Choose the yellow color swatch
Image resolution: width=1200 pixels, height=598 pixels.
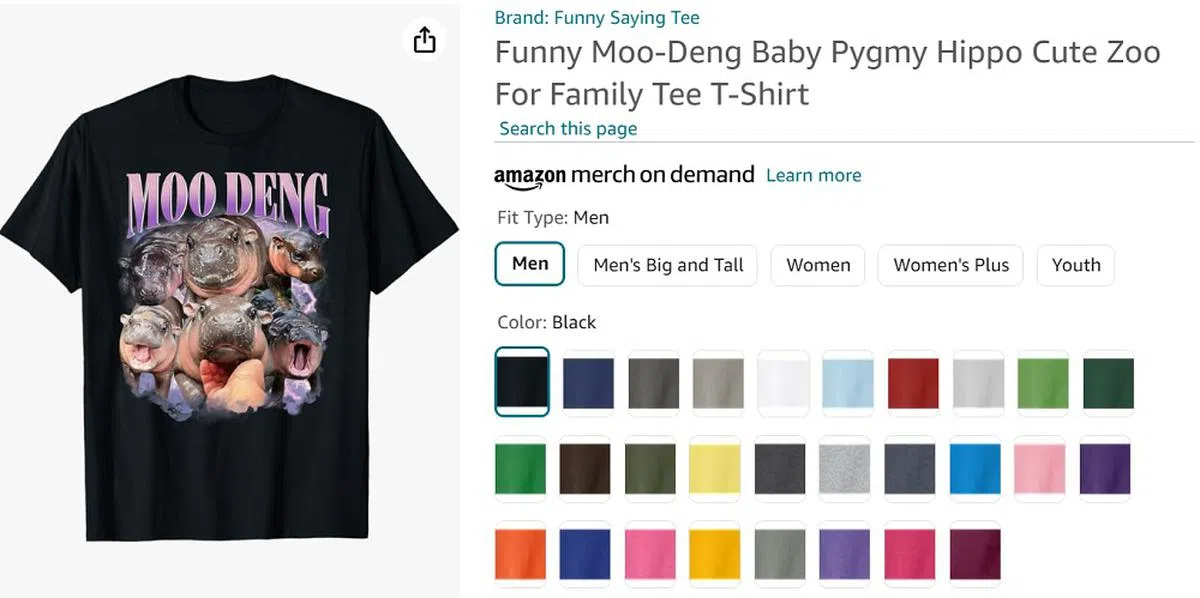pyautogui.click(x=714, y=469)
